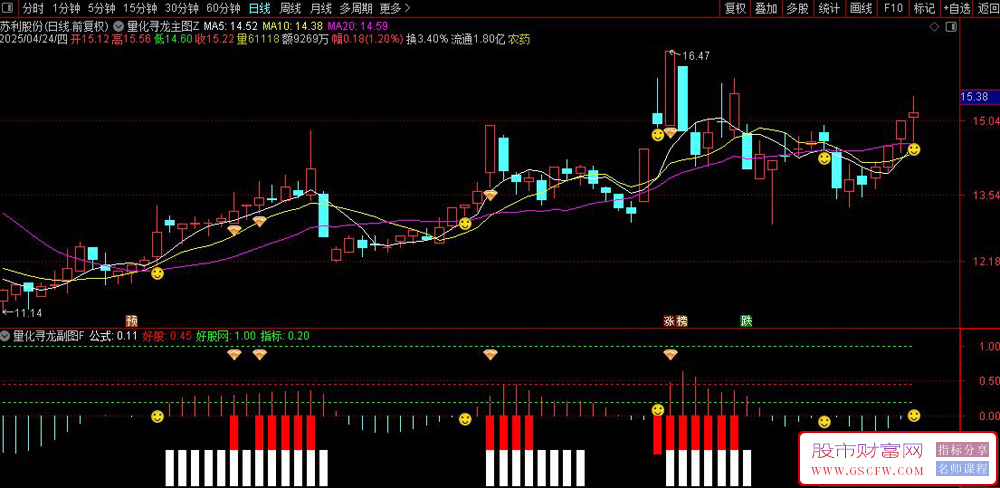Screen dimensions: 1000x488
Task: Click the MA5: 14.52 value
Action: click(233, 27)
